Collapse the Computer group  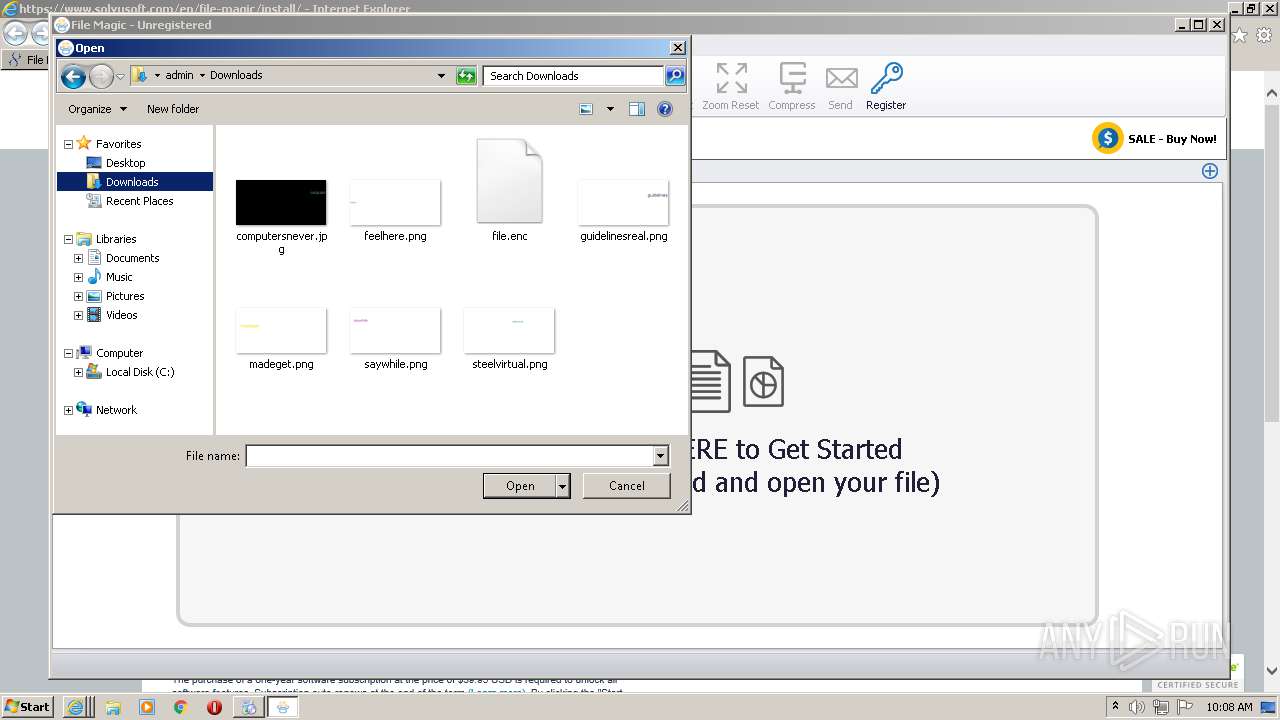(x=68, y=353)
